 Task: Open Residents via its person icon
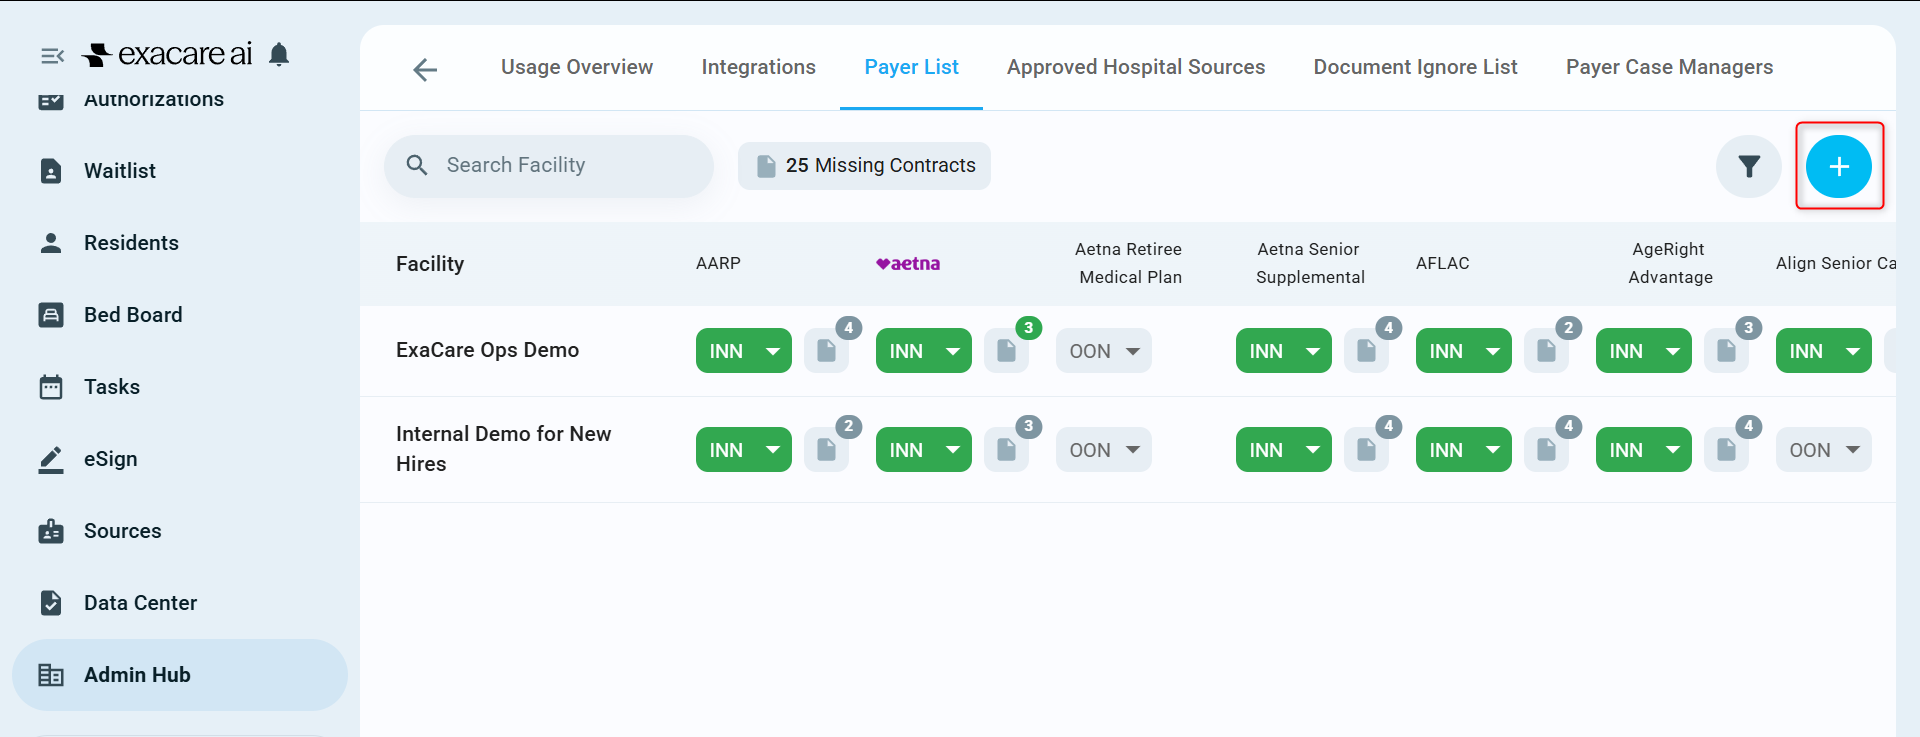tap(51, 243)
